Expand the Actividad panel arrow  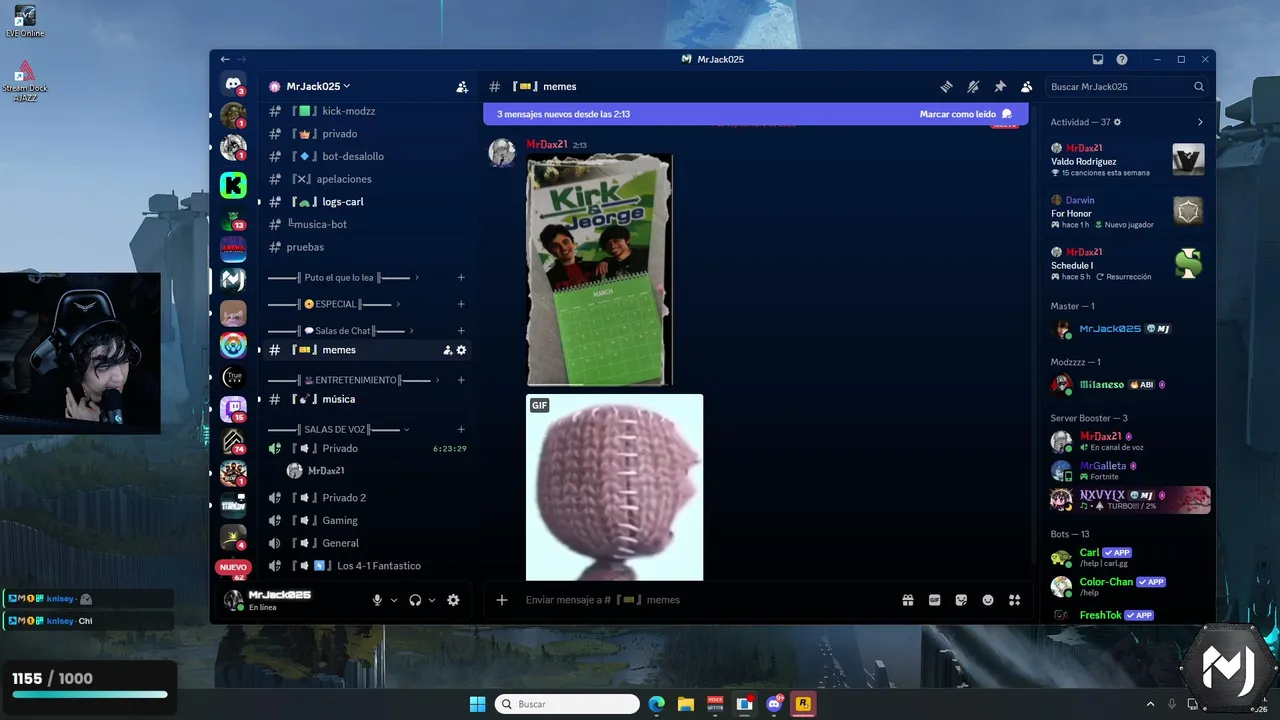coord(1200,122)
